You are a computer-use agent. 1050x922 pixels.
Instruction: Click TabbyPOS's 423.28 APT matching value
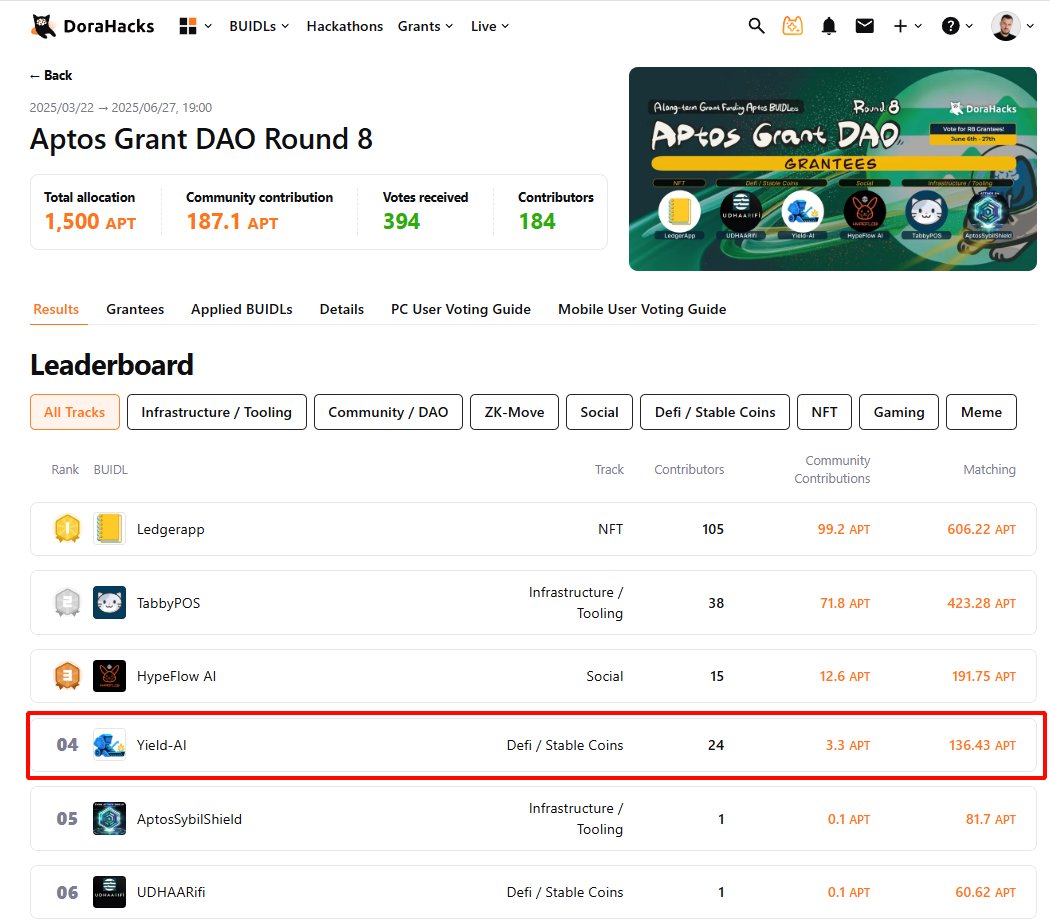tap(981, 603)
